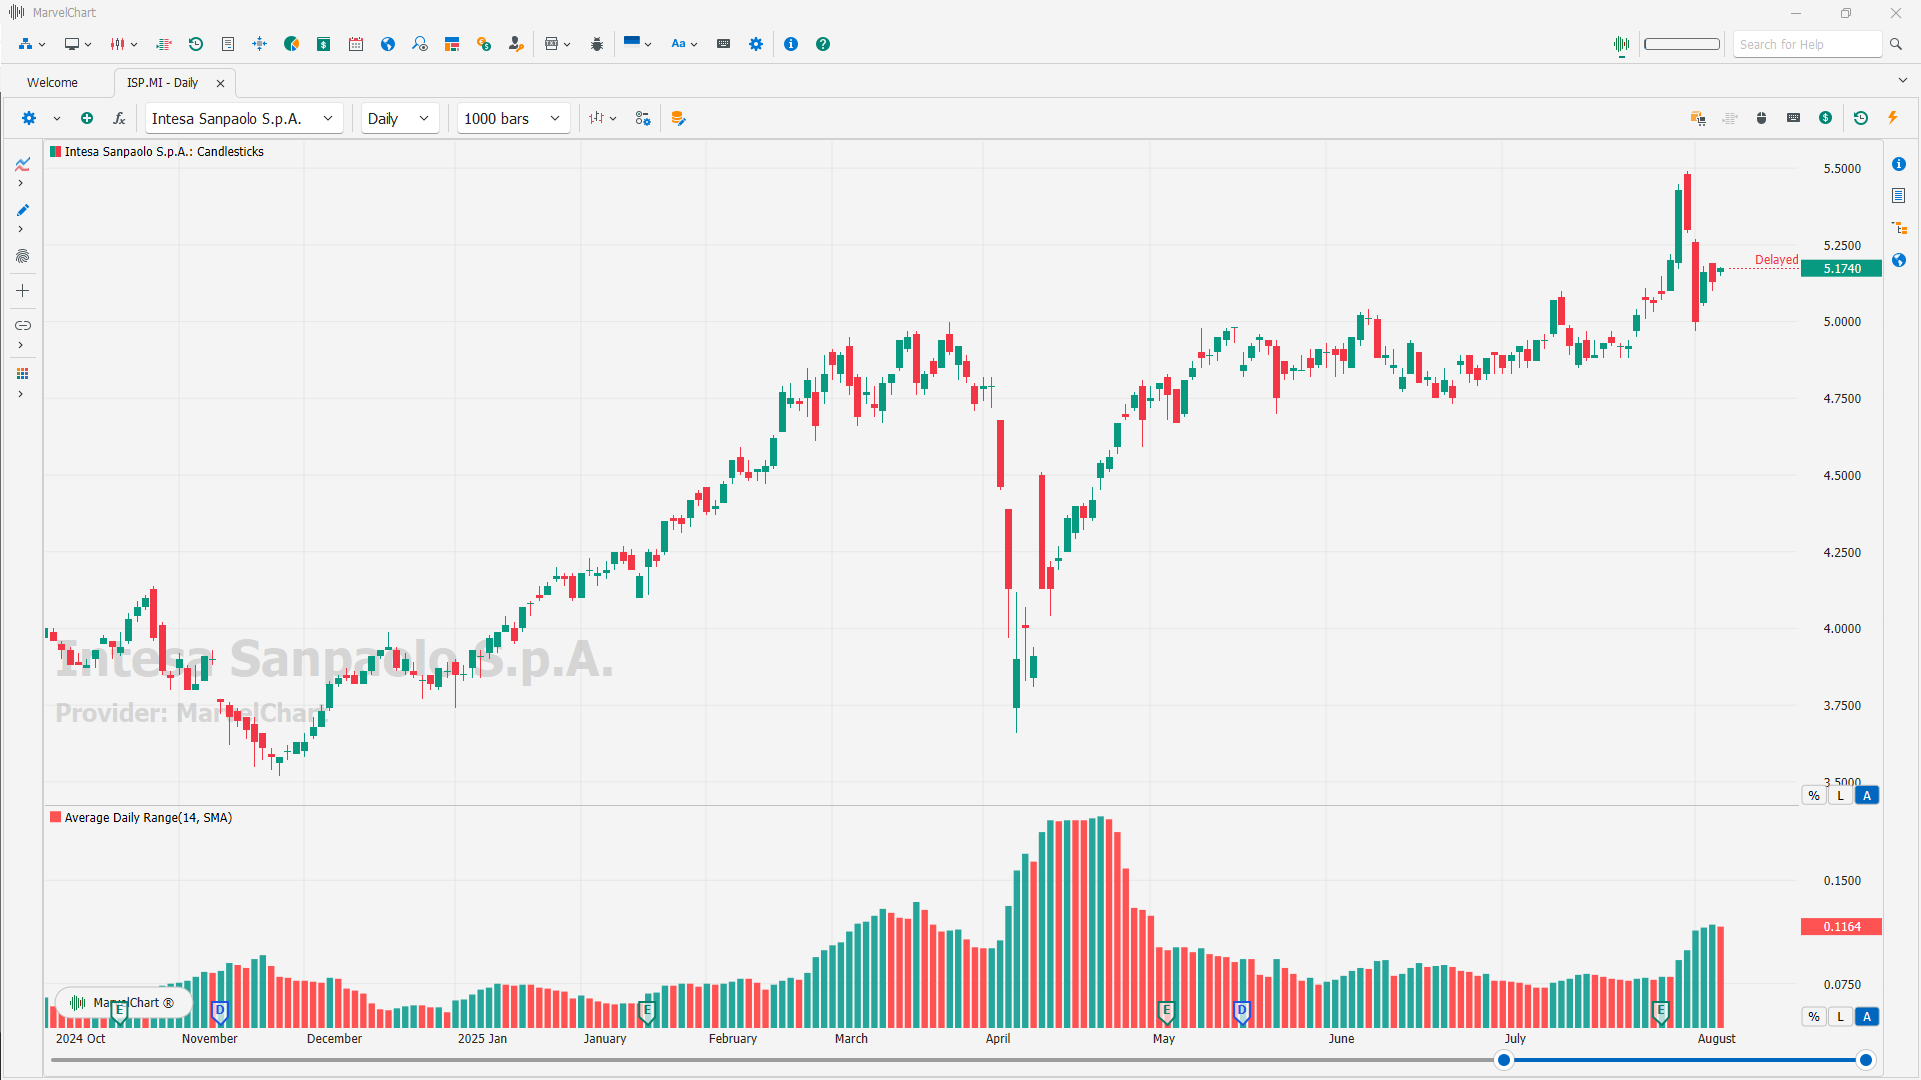Image resolution: width=1921 pixels, height=1080 pixels.
Task: Select the crosshair plus tool in left sidebar
Action: click(x=22, y=291)
